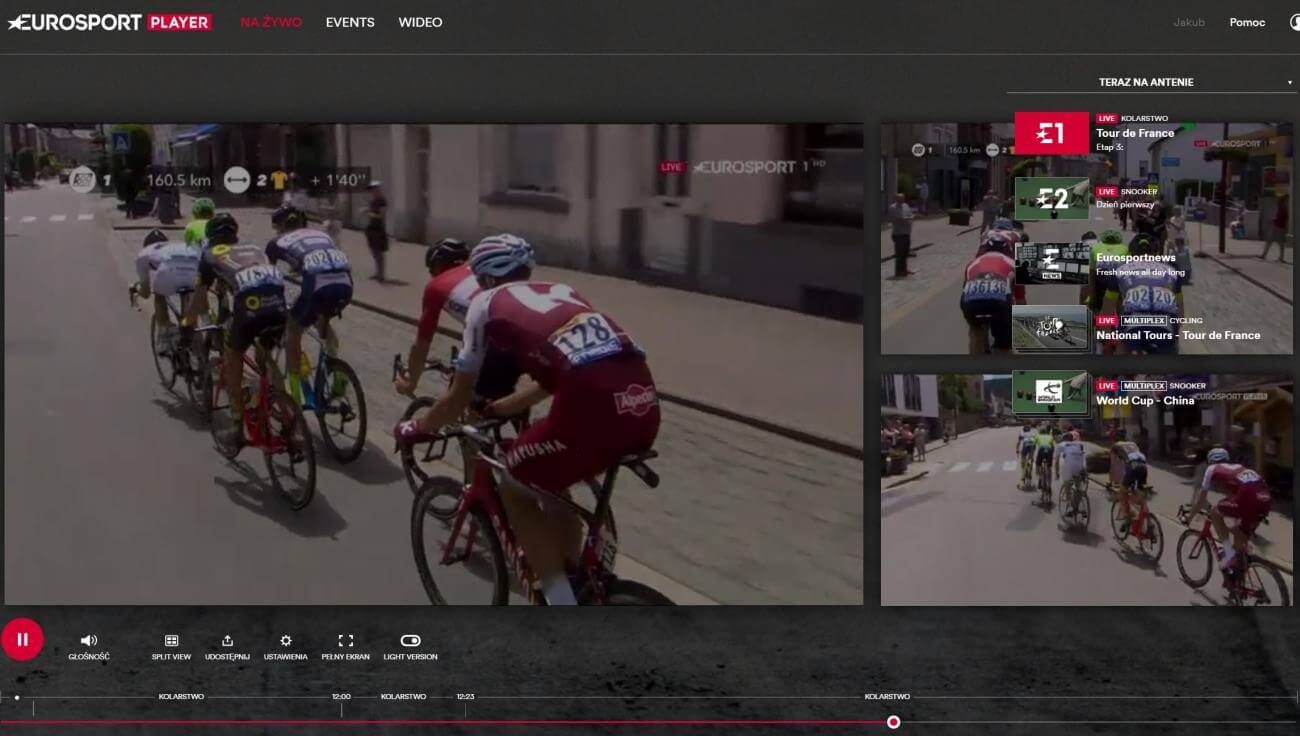
Task: Click 'Fresh news all day long' text
Action: coord(1140,272)
